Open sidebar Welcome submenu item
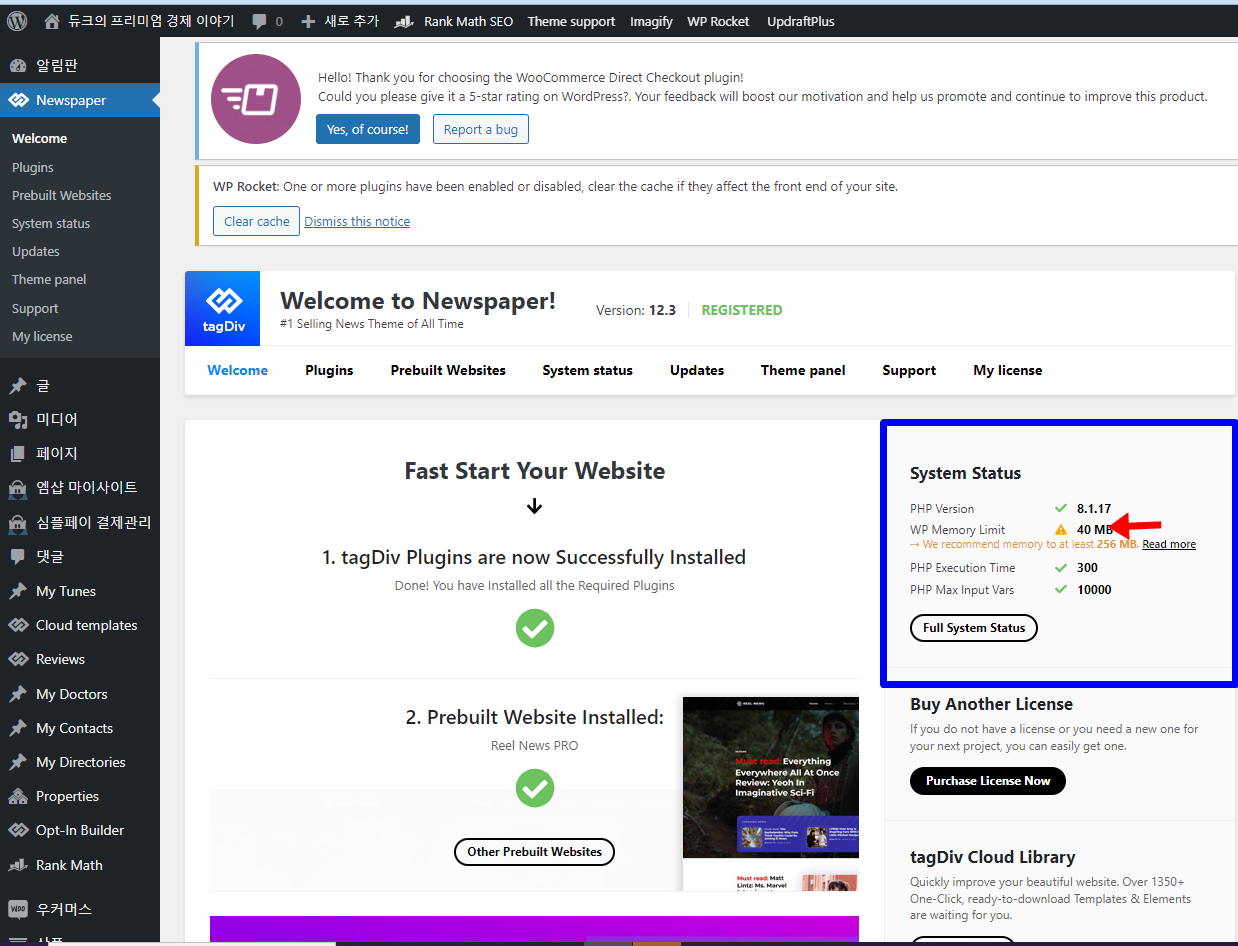Image resolution: width=1238 pixels, height=946 pixels. [40, 138]
